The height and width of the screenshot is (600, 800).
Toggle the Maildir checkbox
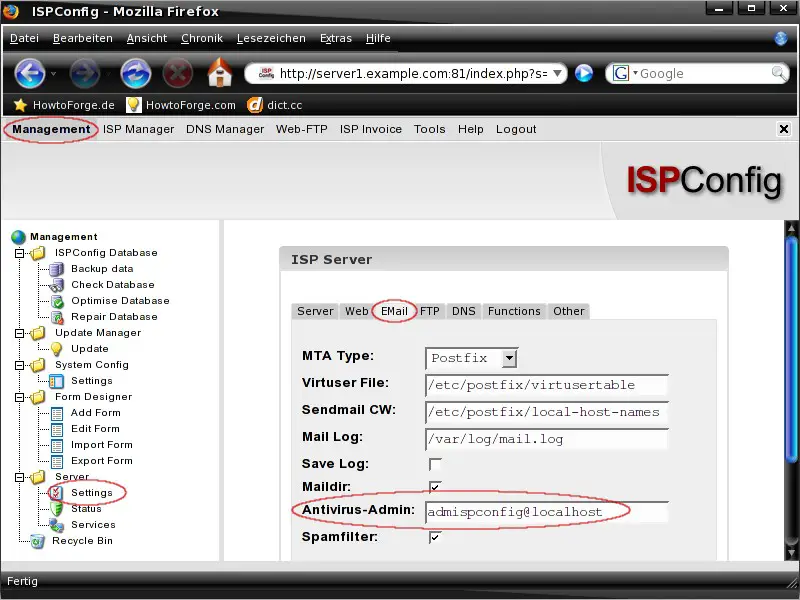[435, 487]
